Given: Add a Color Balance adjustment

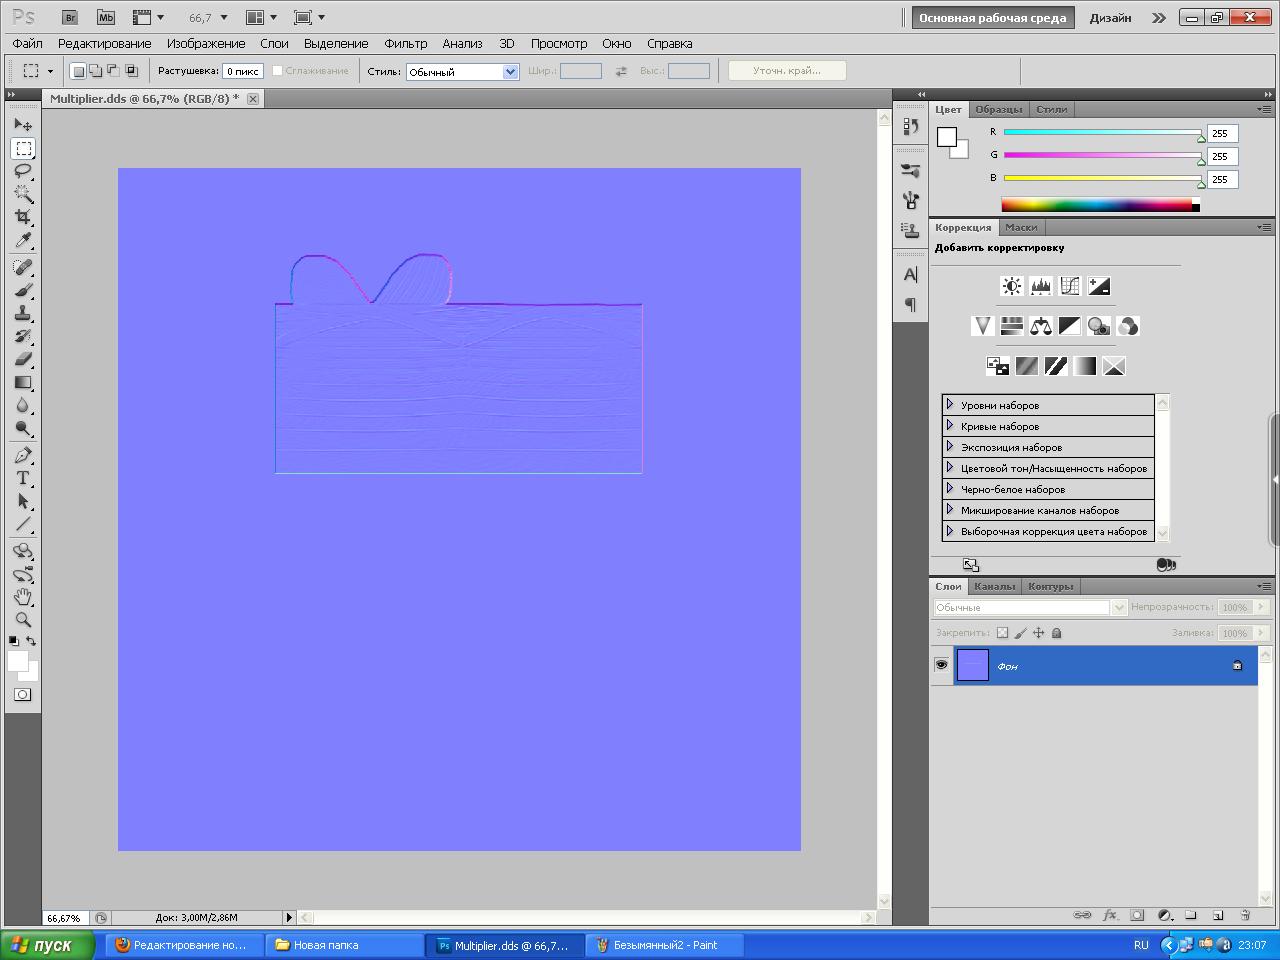Looking at the screenshot, I should 1041,326.
